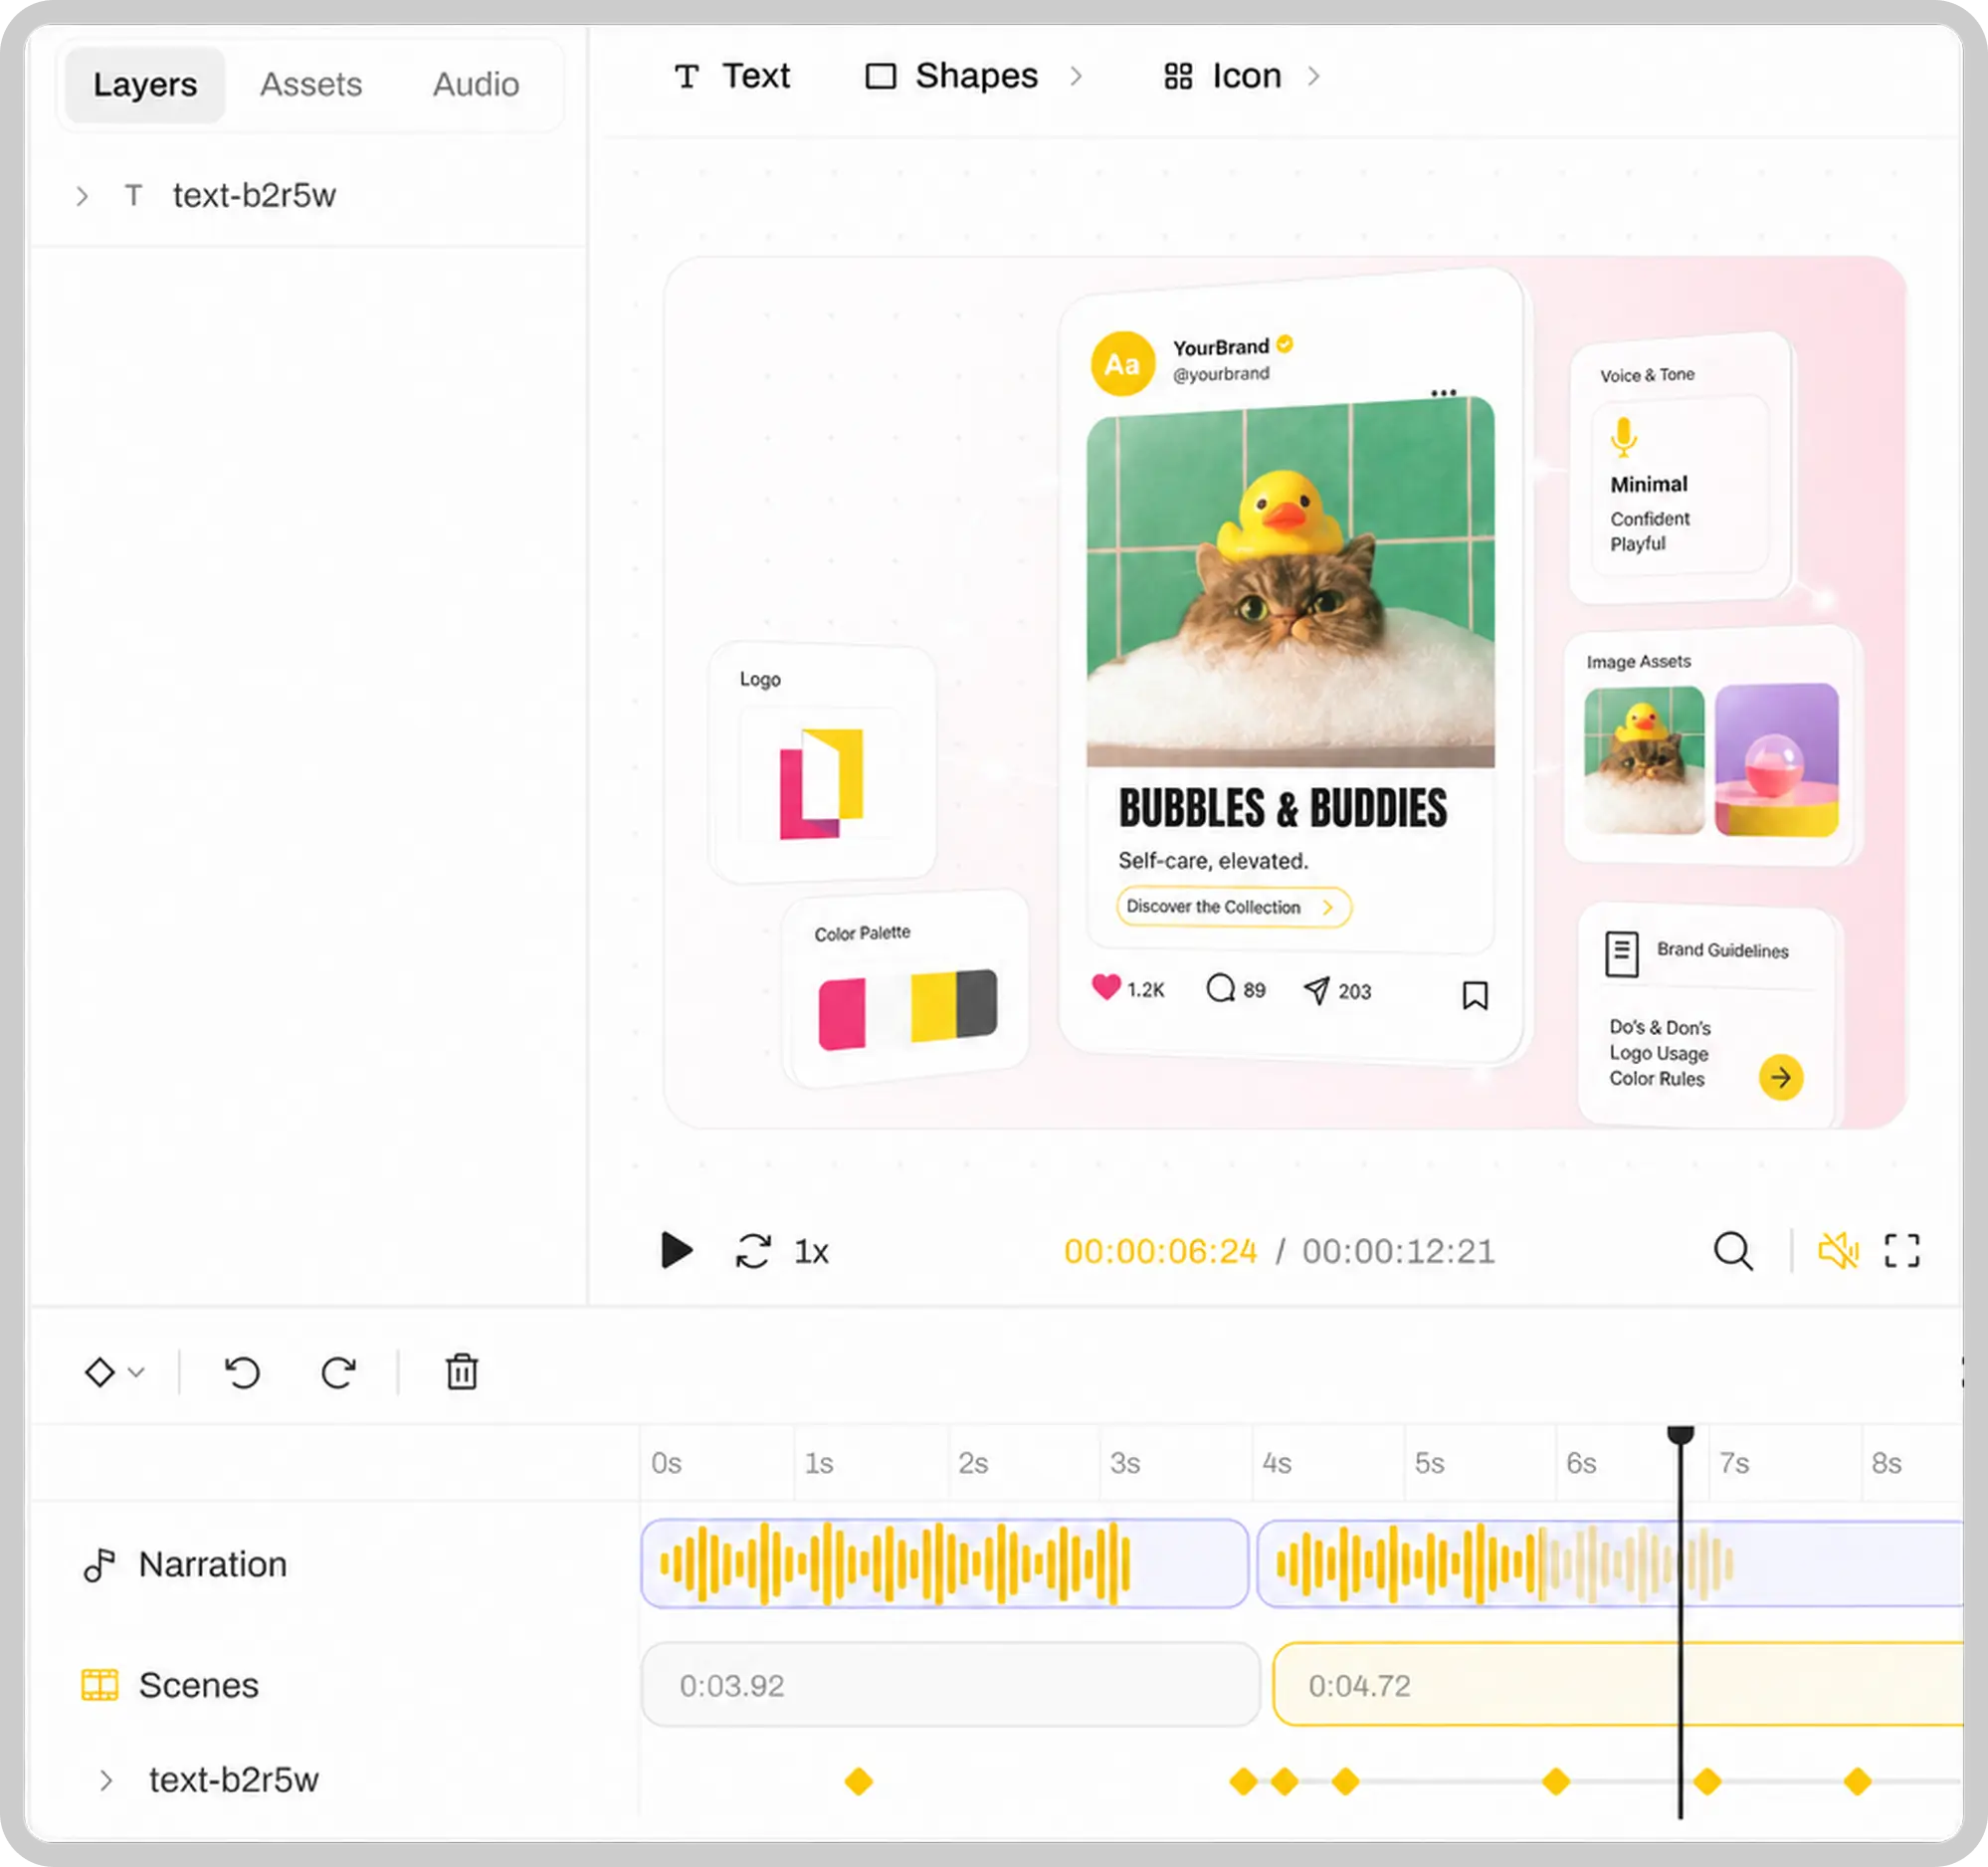Switch to the Layers tab

(x=145, y=84)
